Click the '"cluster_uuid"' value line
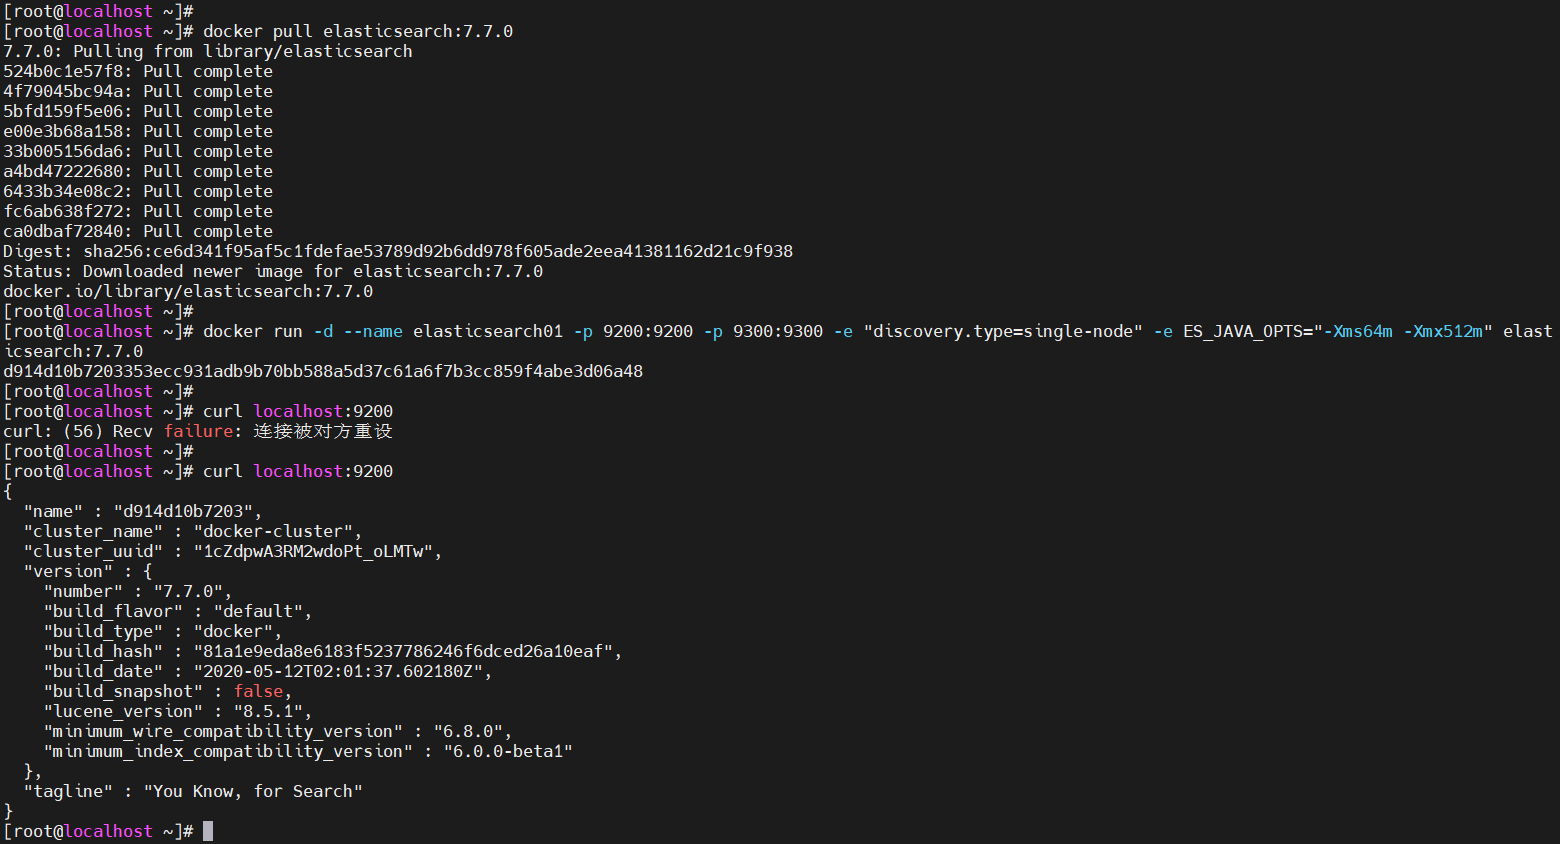Screen dimensions: 1560x844 pyautogui.click(x=233, y=551)
